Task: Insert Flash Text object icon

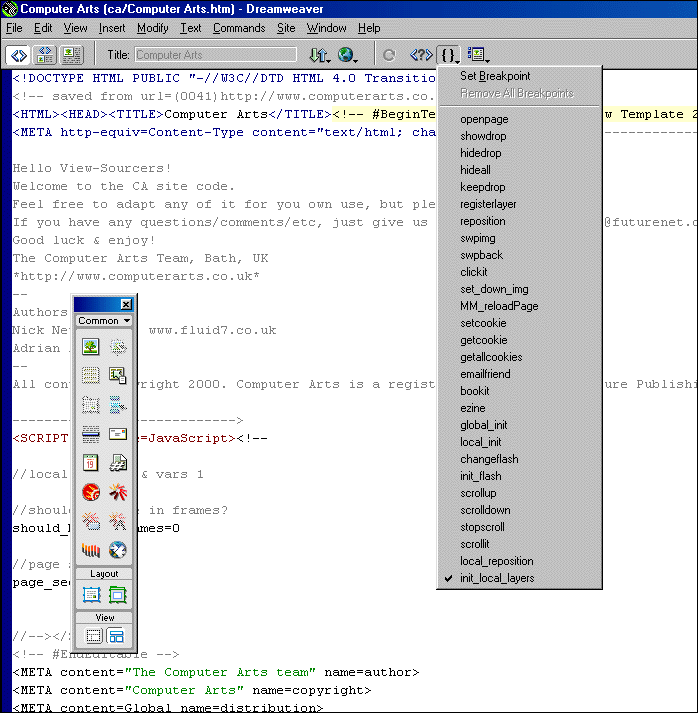Action: [118, 521]
